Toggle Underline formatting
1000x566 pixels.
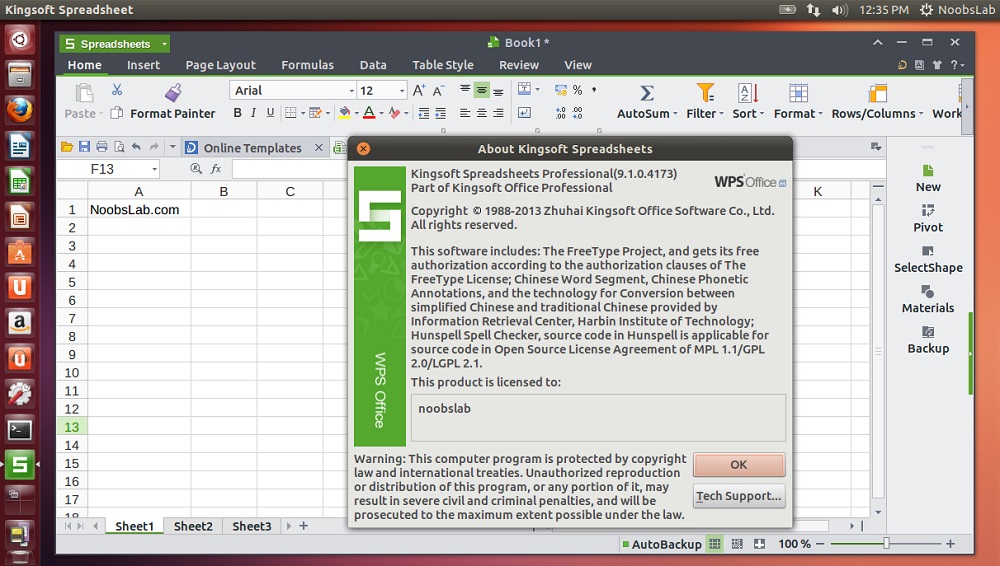click(x=270, y=113)
